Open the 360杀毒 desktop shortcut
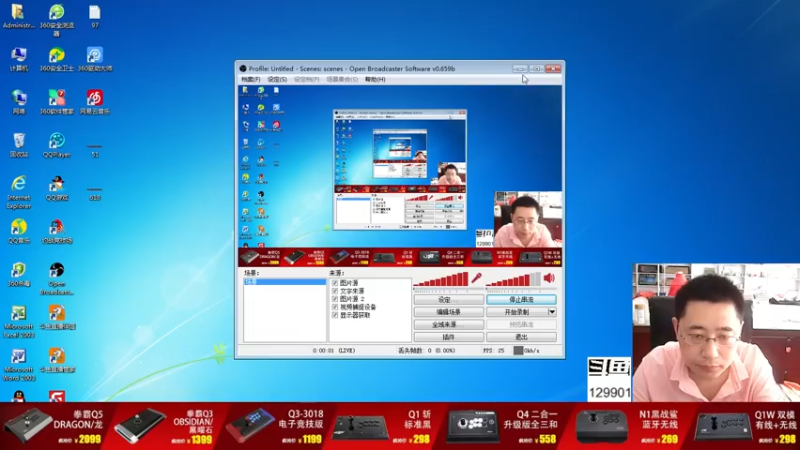The height and width of the screenshot is (450, 800). tap(18, 274)
